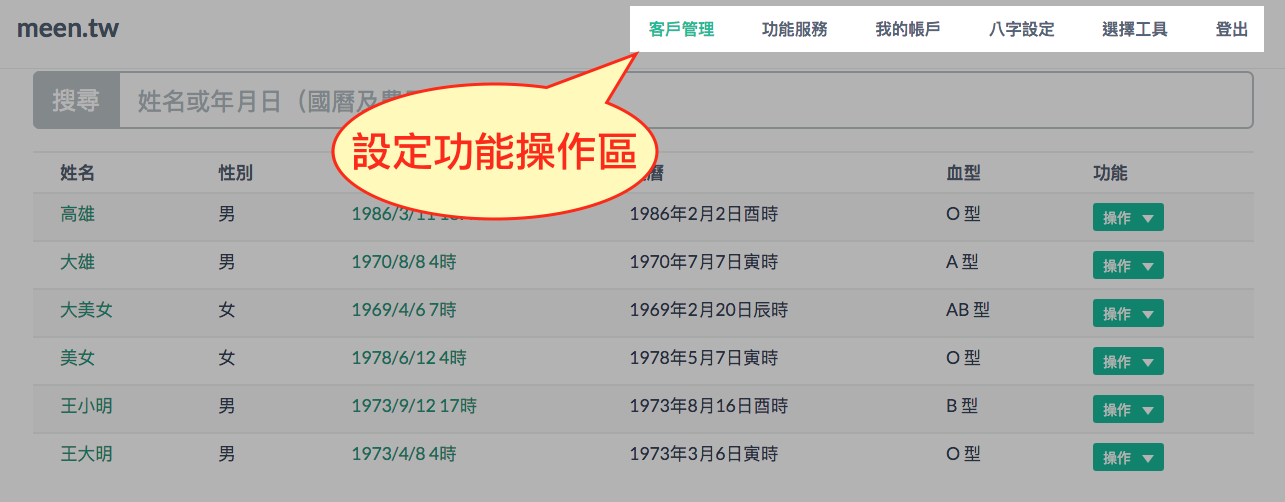
Task: Click the 功能 column header
Action: click(x=1110, y=173)
